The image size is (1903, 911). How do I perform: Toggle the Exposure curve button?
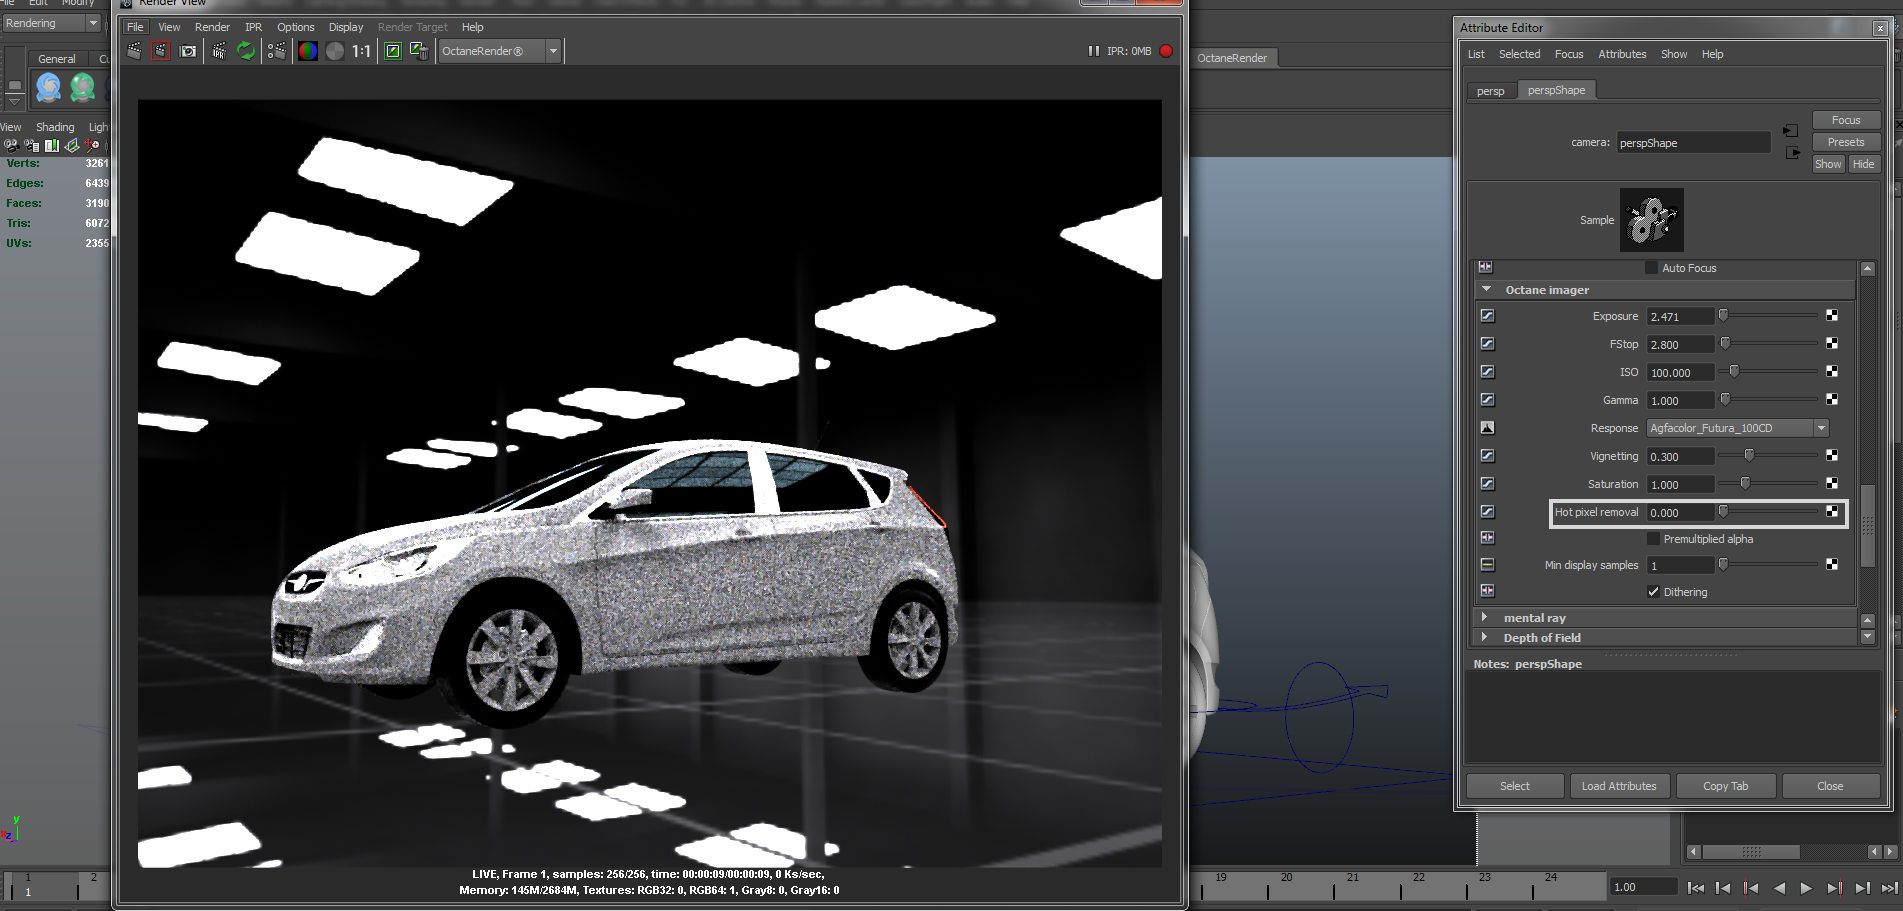click(x=1487, y=316)
